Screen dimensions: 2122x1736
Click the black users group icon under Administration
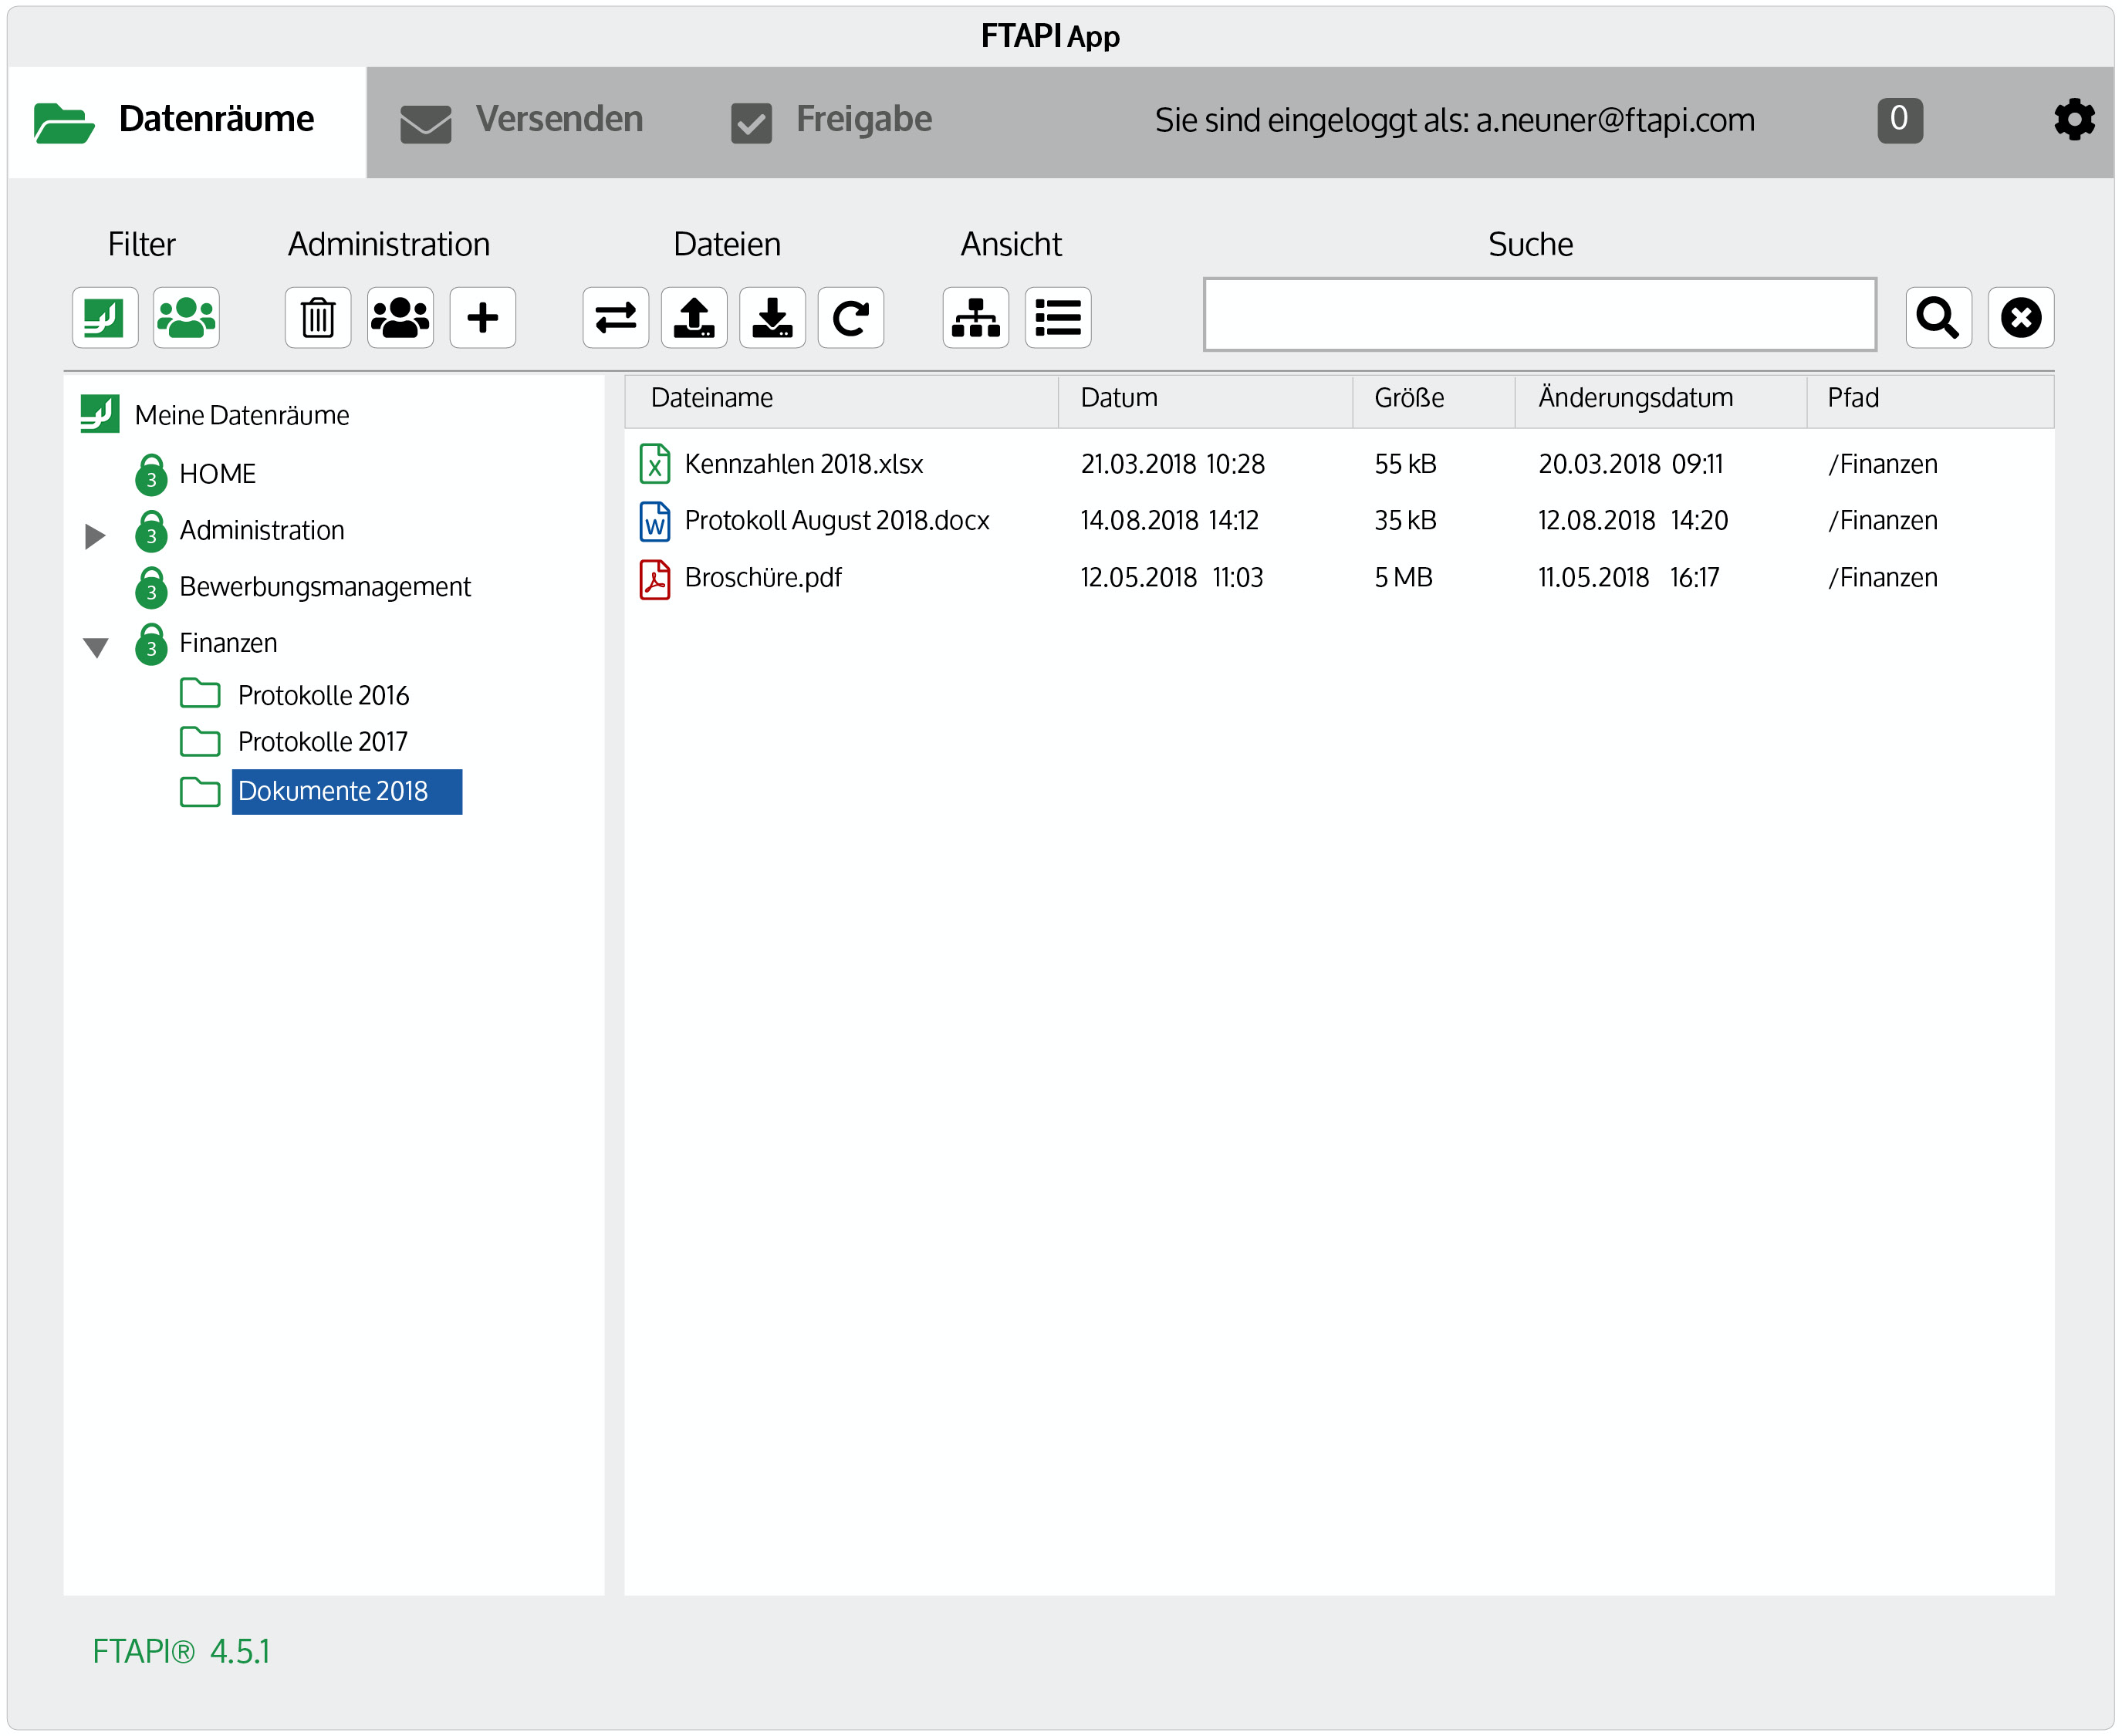(400, 318)
